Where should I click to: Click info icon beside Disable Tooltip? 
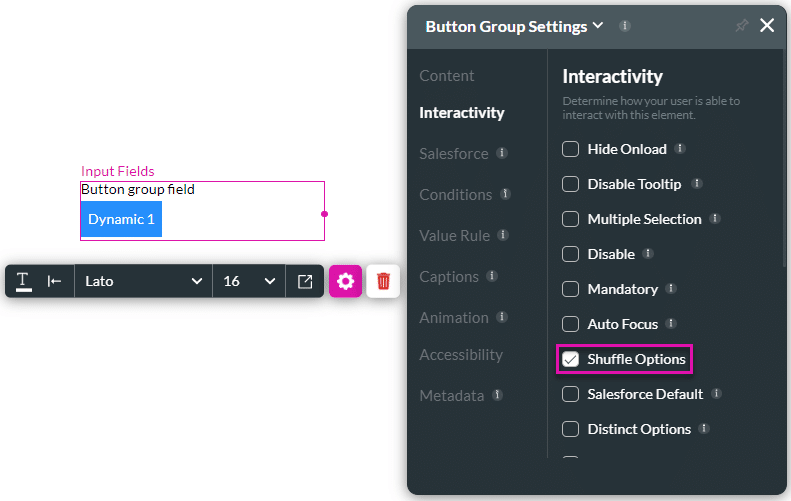[697, 183]
